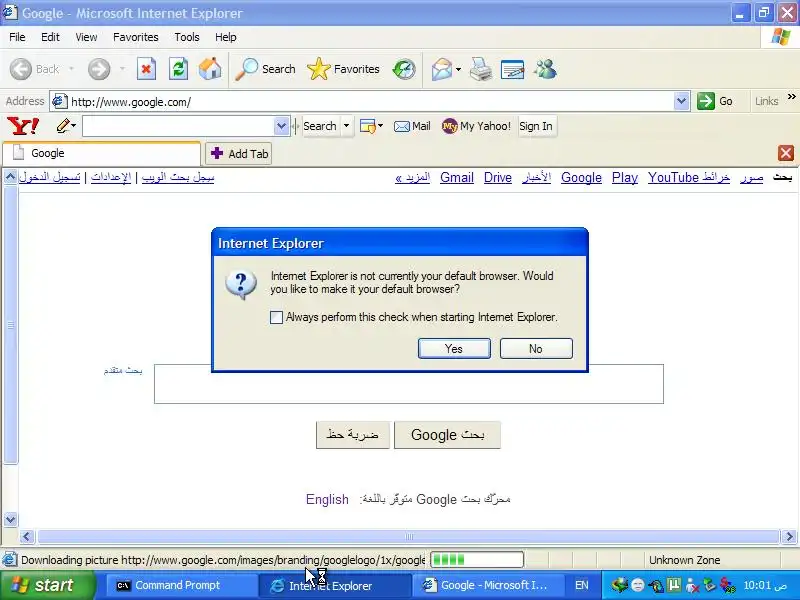Click the horizontal scrollbar thumb
The image size is (800, 600).
pos(409,536)
